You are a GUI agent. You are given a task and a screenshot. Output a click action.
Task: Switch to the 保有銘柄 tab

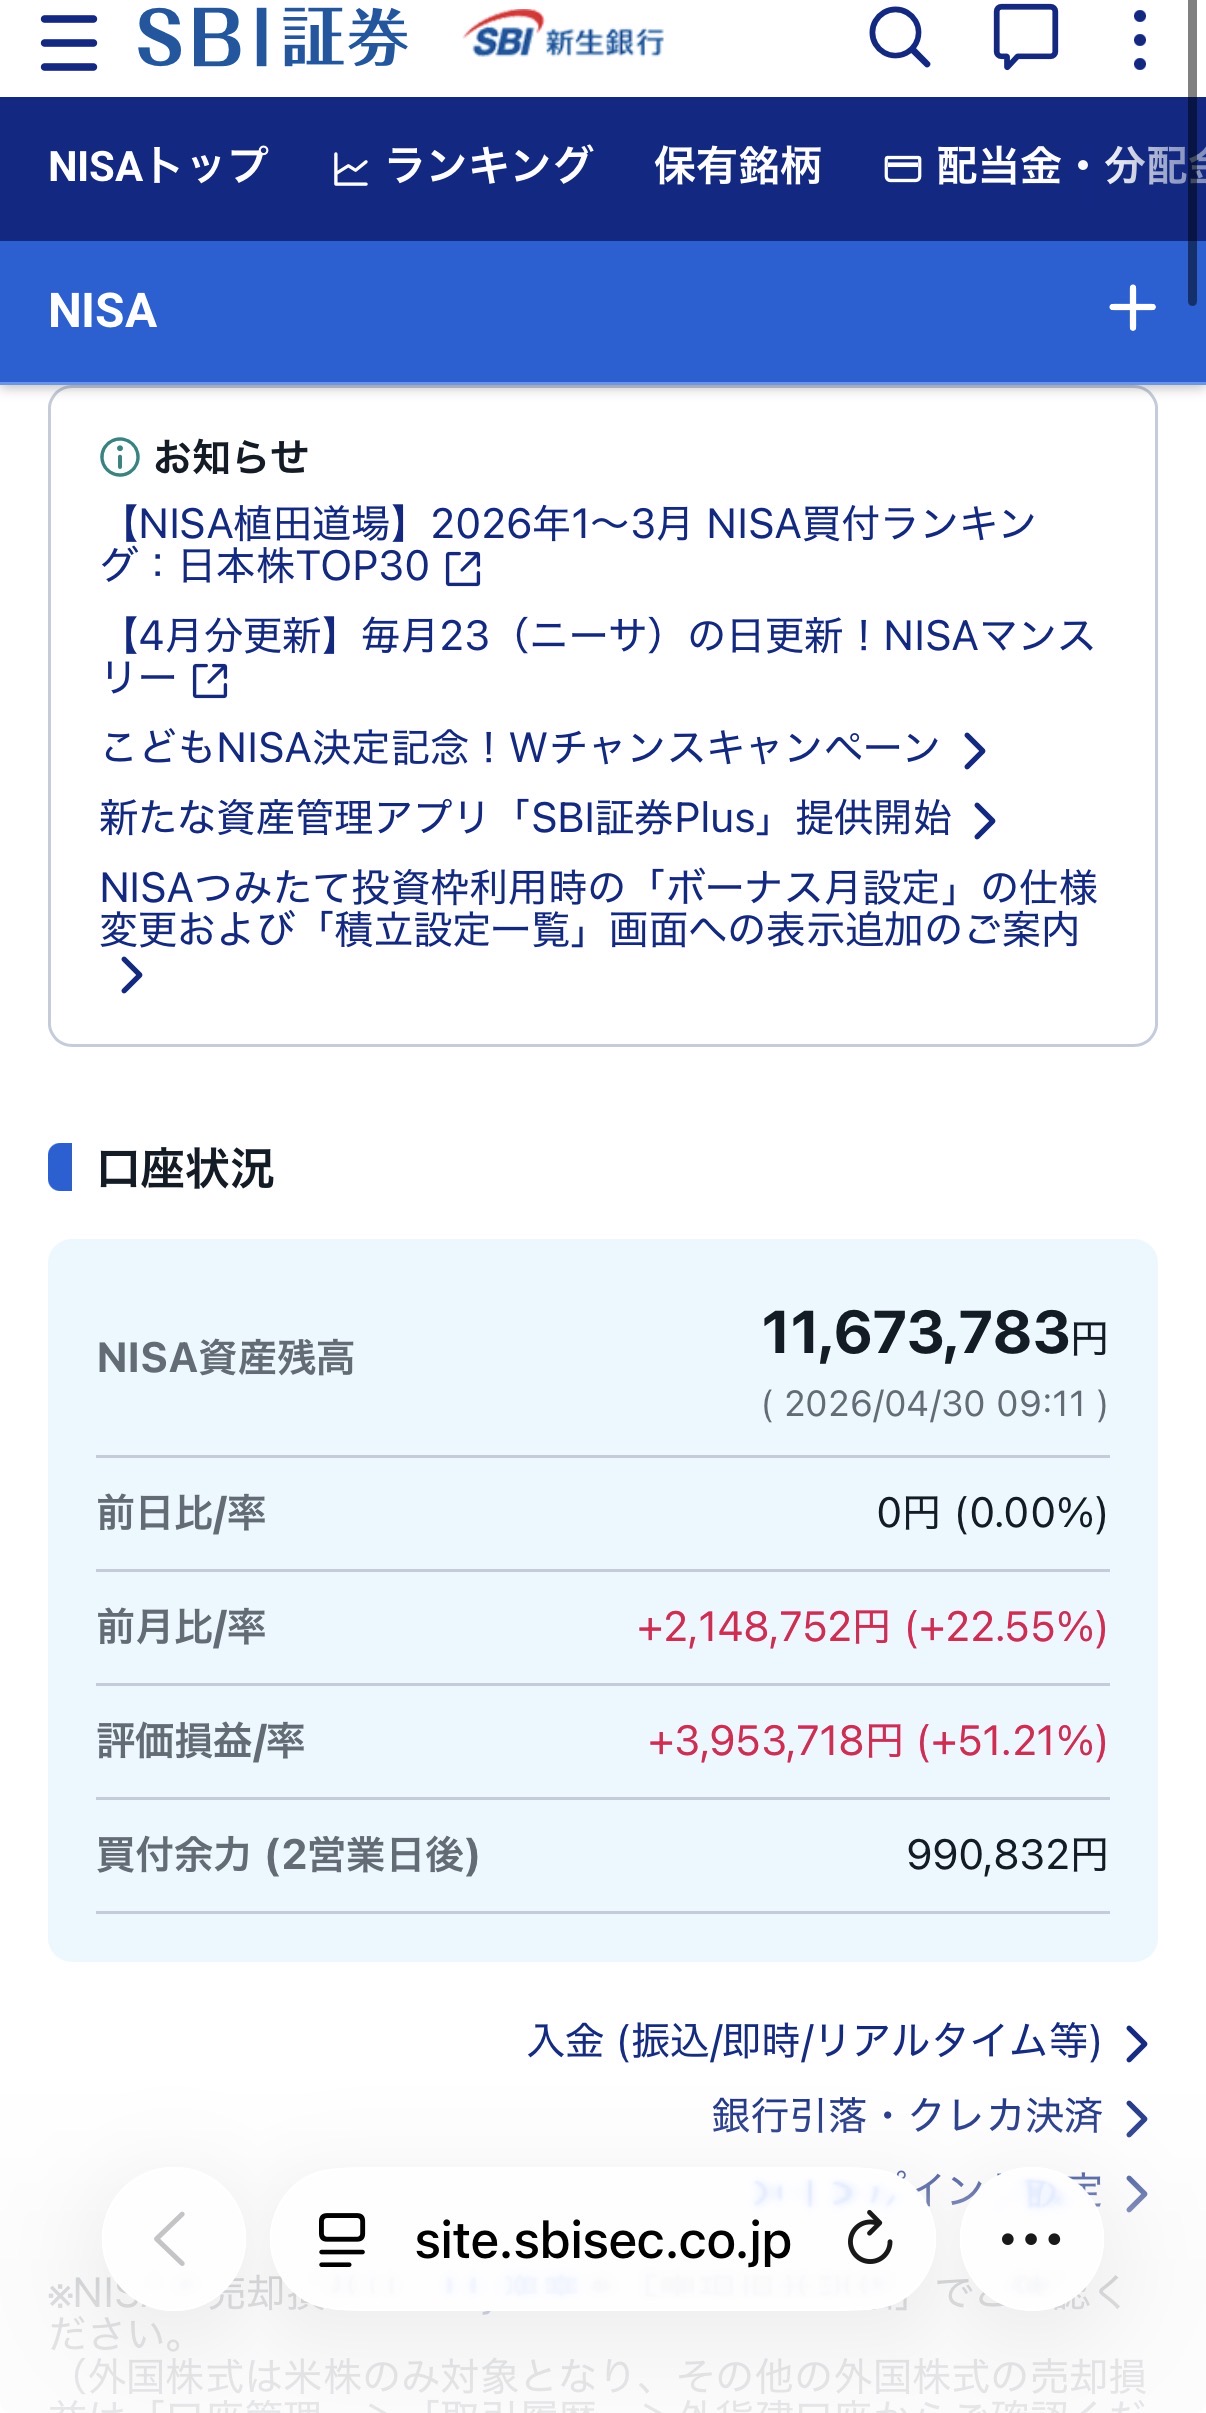coord(738,167)
